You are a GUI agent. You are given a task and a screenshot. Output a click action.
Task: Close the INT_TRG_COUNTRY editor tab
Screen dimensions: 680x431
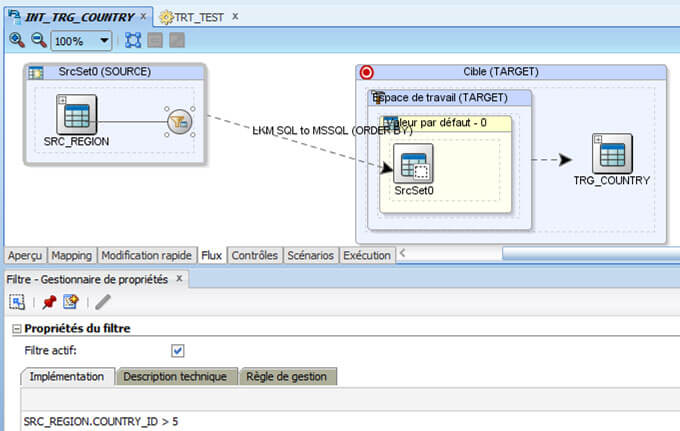143,16
